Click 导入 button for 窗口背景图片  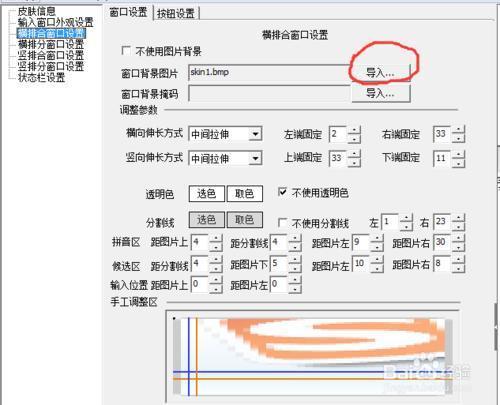point(380,72)
